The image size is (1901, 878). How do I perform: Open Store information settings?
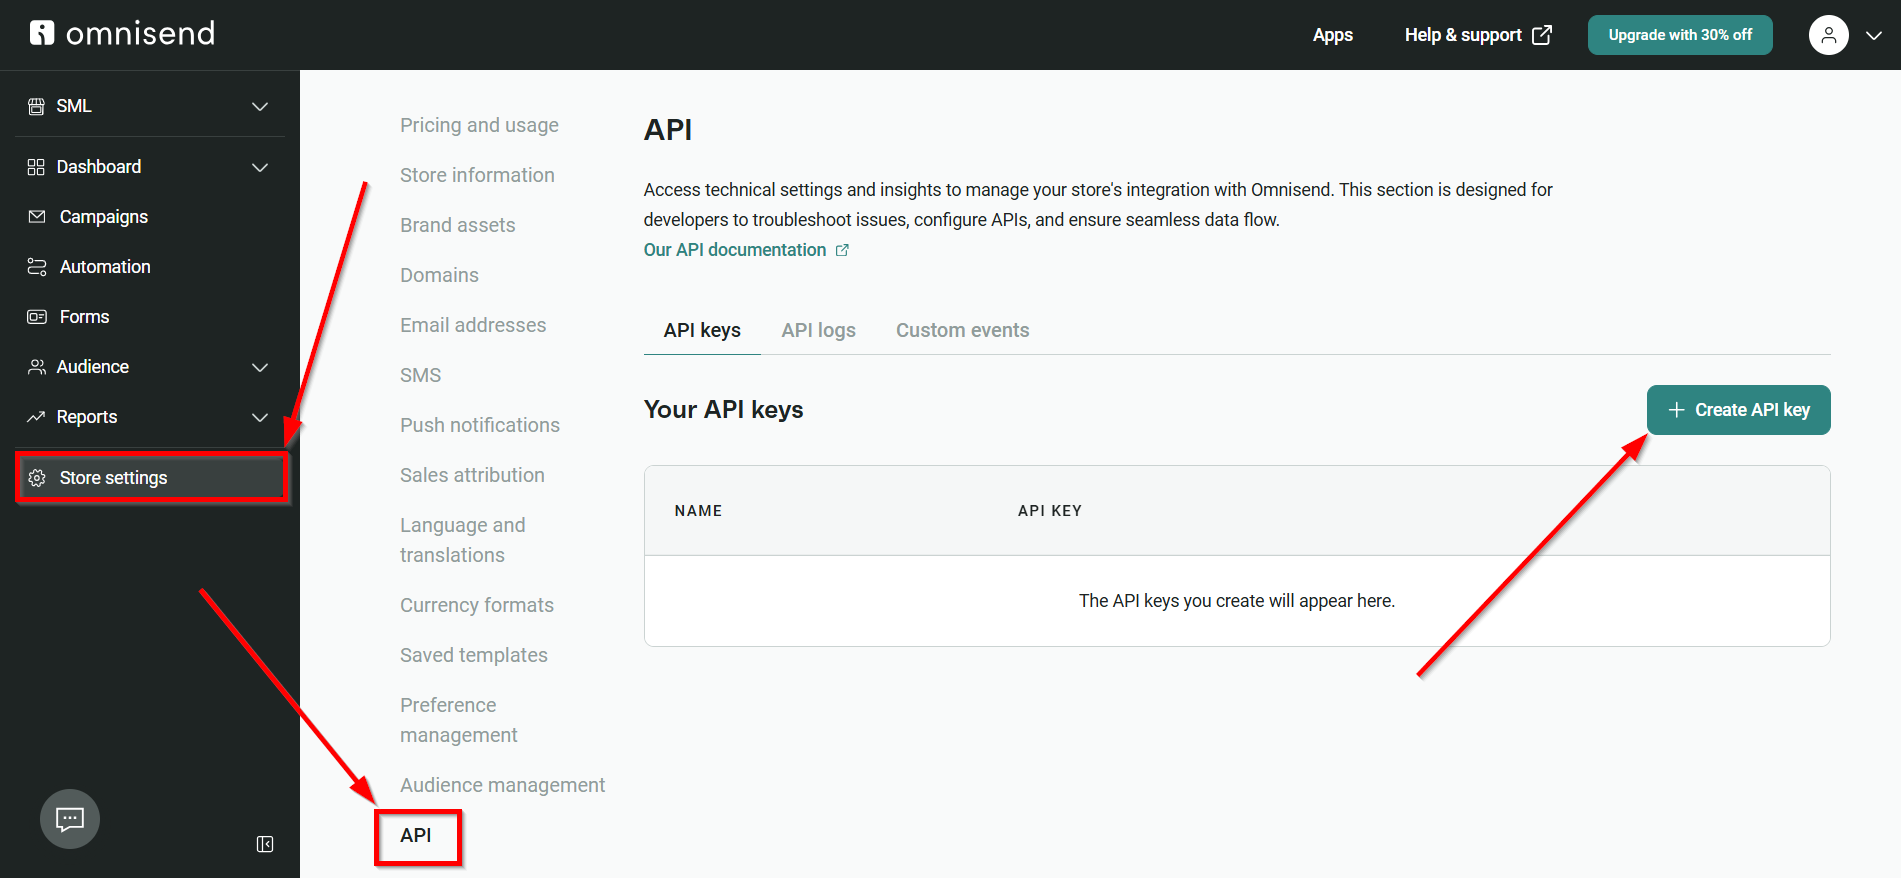point(477,175)
